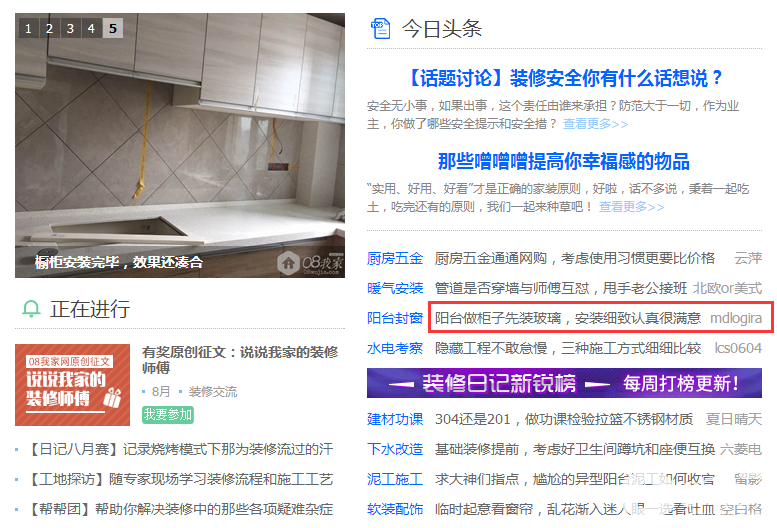This screenshot has height=528, width=777.
Task: Switch carousel to slide 3
Action: 70,28
